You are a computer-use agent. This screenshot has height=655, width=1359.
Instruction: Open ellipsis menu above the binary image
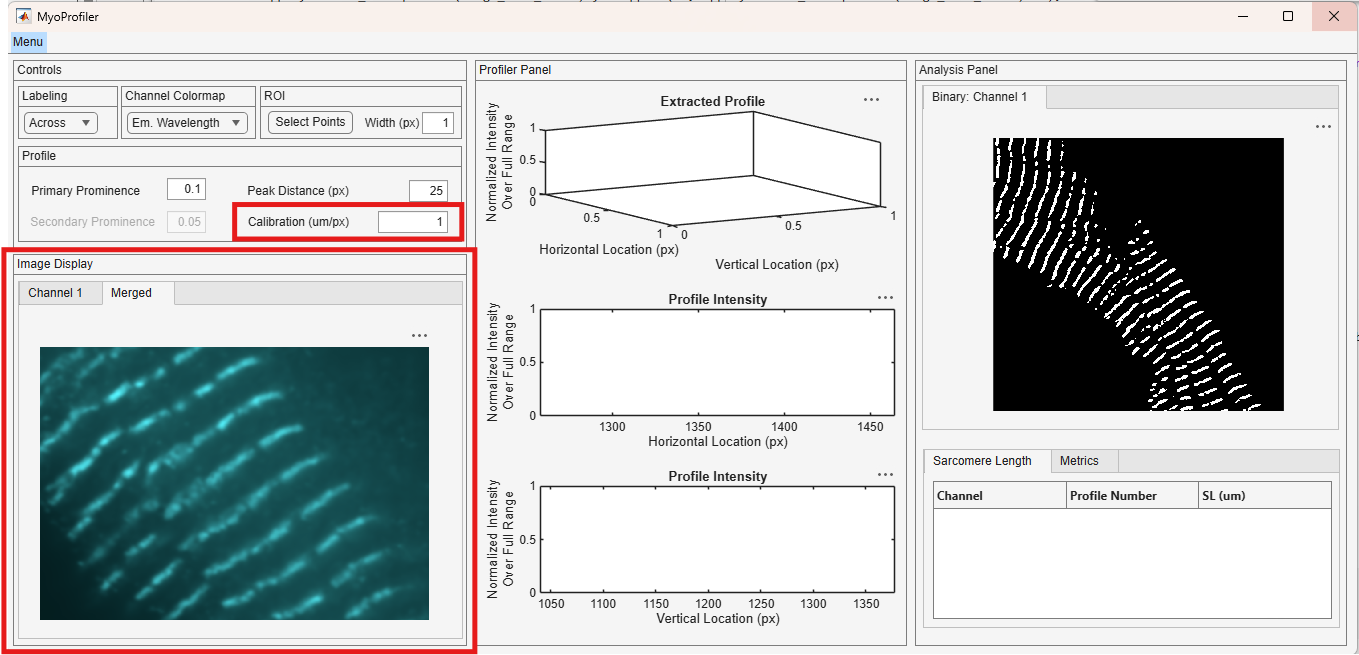click(1323, 127)
